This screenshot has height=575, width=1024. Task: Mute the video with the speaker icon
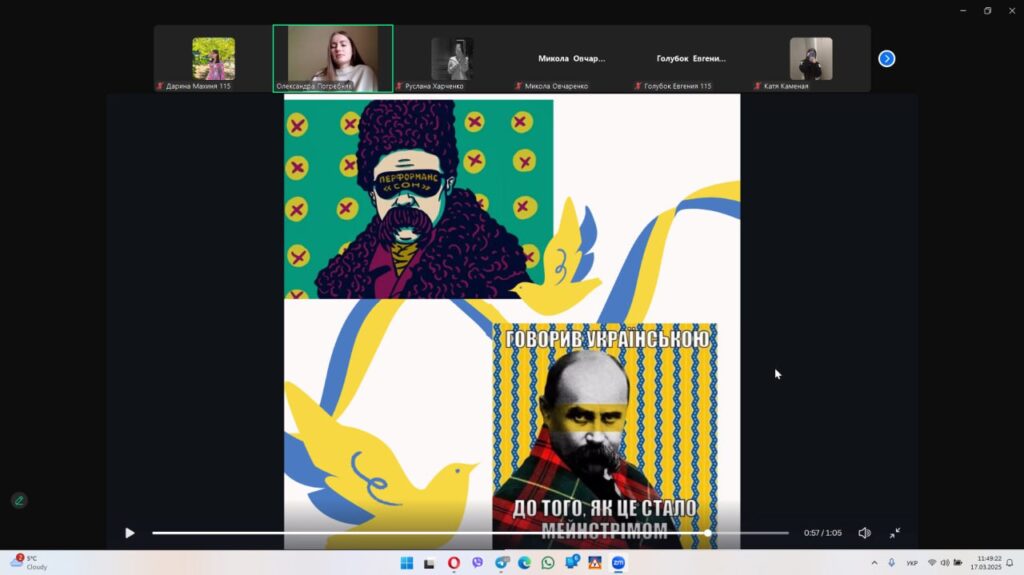pyautogui.click(x=864, y=533)
